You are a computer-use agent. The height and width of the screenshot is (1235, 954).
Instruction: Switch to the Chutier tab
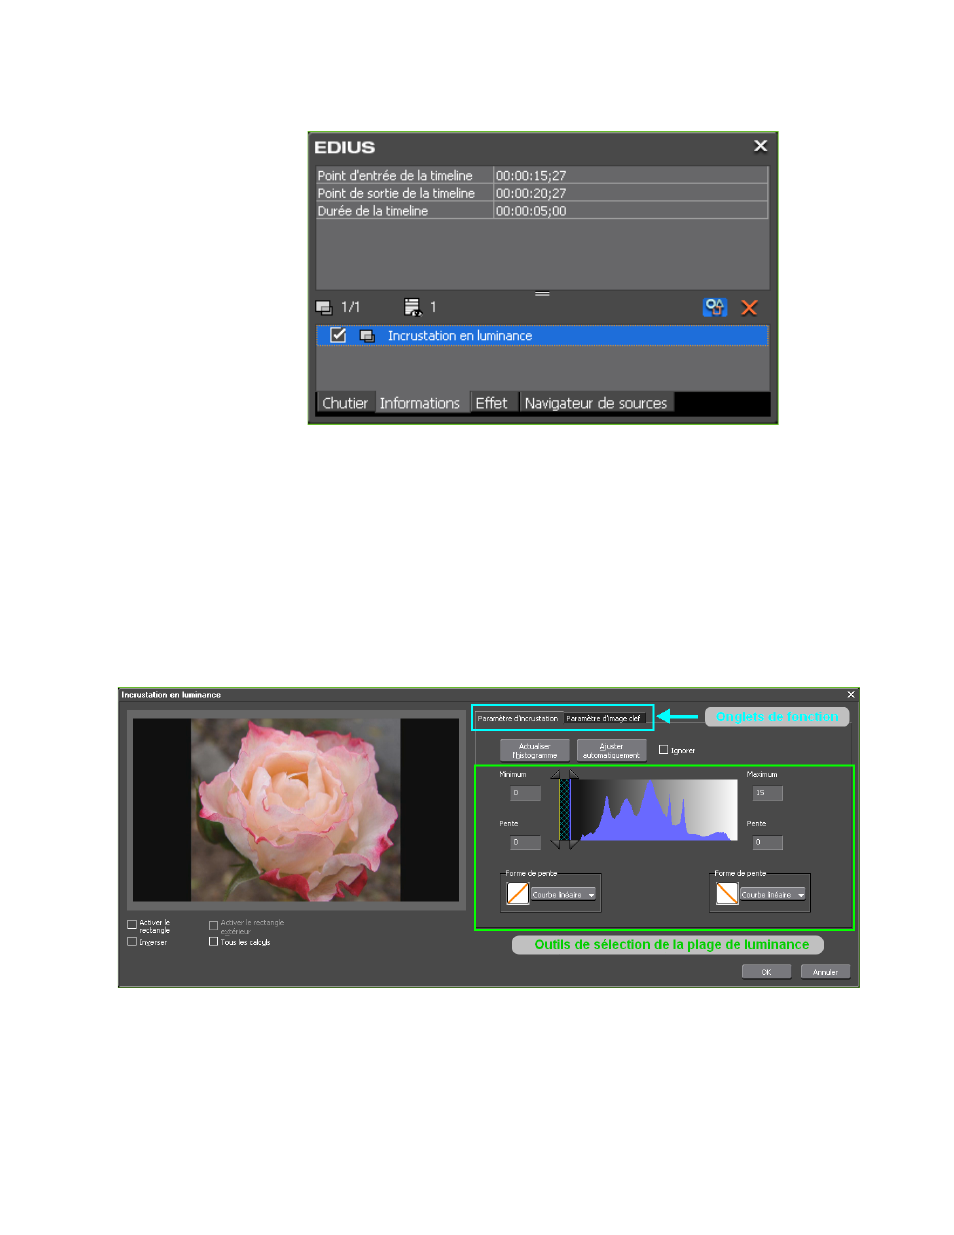click(x=345, y=403)
